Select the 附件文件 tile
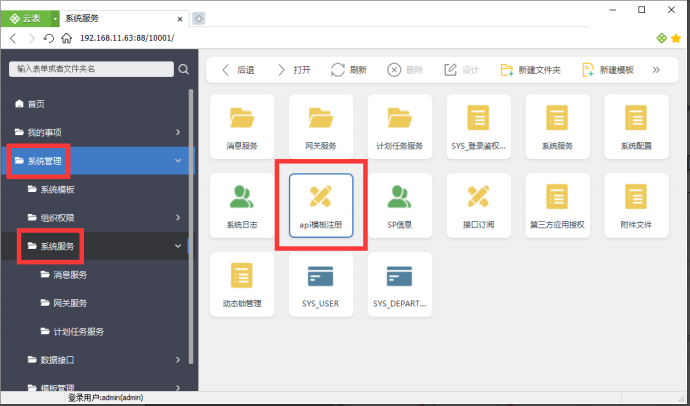The height and width of the screenshot is (406, 690). click(636, 205)
